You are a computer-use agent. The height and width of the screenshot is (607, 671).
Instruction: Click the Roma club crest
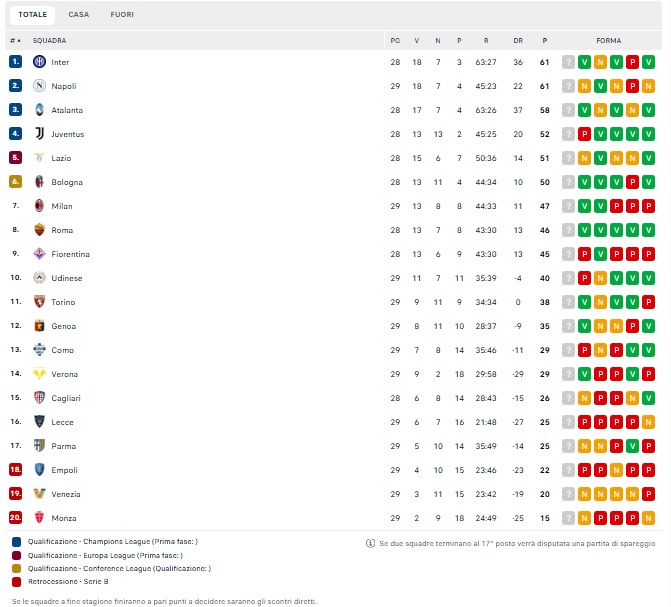click(40, 230)
